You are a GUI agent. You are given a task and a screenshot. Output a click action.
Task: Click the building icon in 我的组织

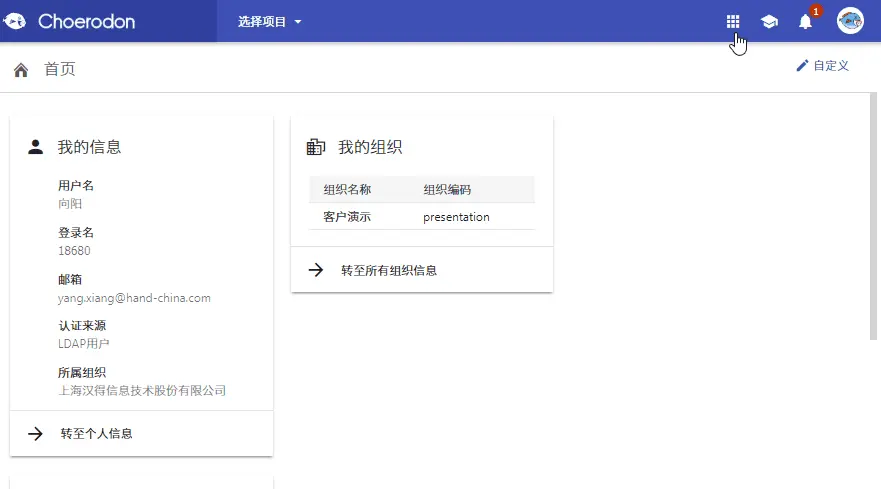(x=316, y=147)
